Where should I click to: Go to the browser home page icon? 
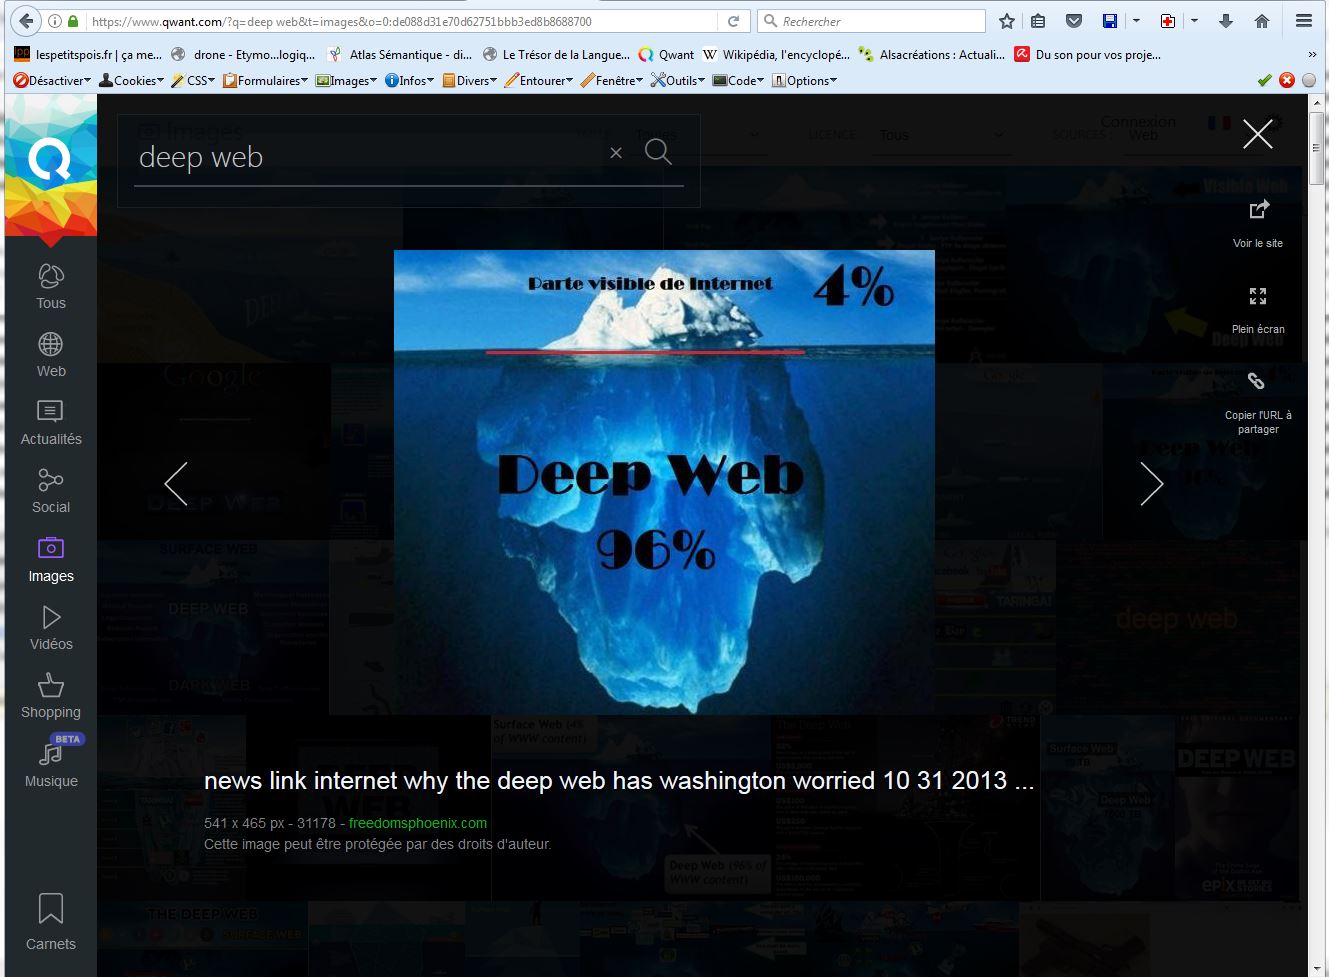pyautogui.click(x=1262, y=21)
